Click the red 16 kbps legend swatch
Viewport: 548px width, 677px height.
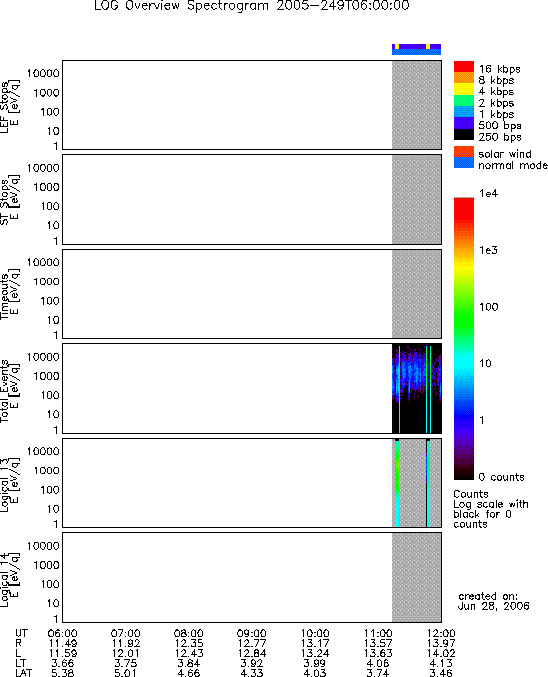click(464, 66)
